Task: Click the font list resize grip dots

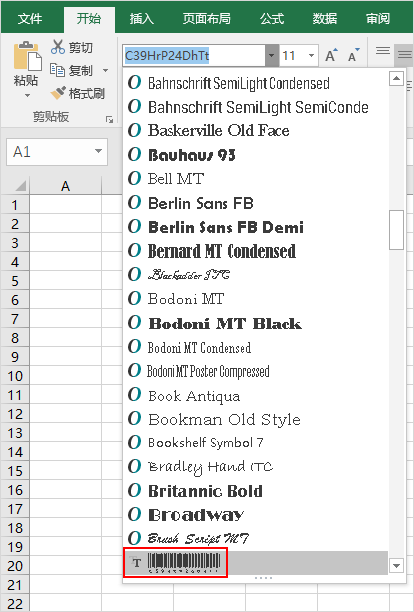Action: tap(263, 578)
